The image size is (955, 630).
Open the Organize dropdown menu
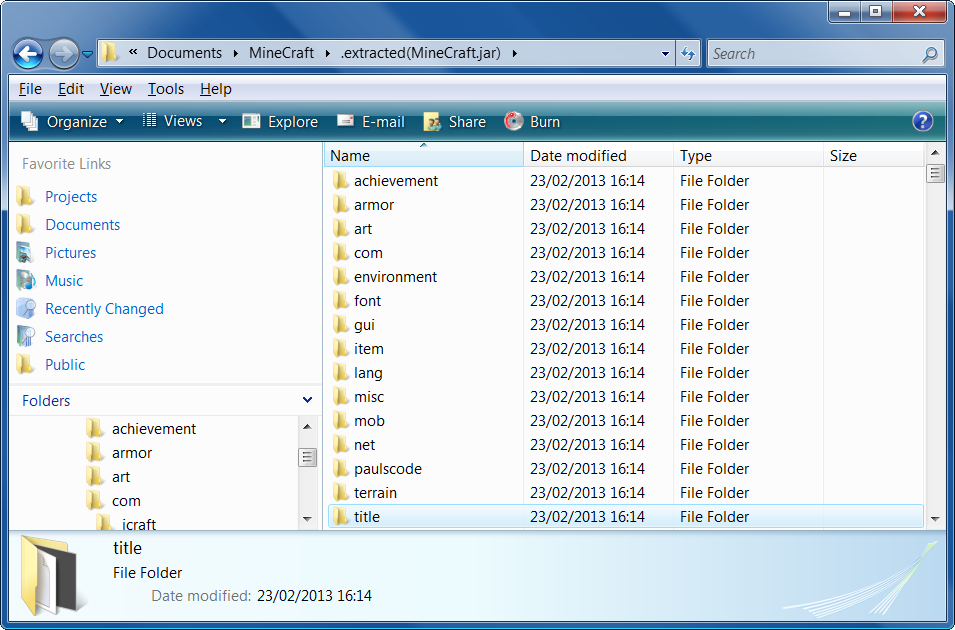73,122
